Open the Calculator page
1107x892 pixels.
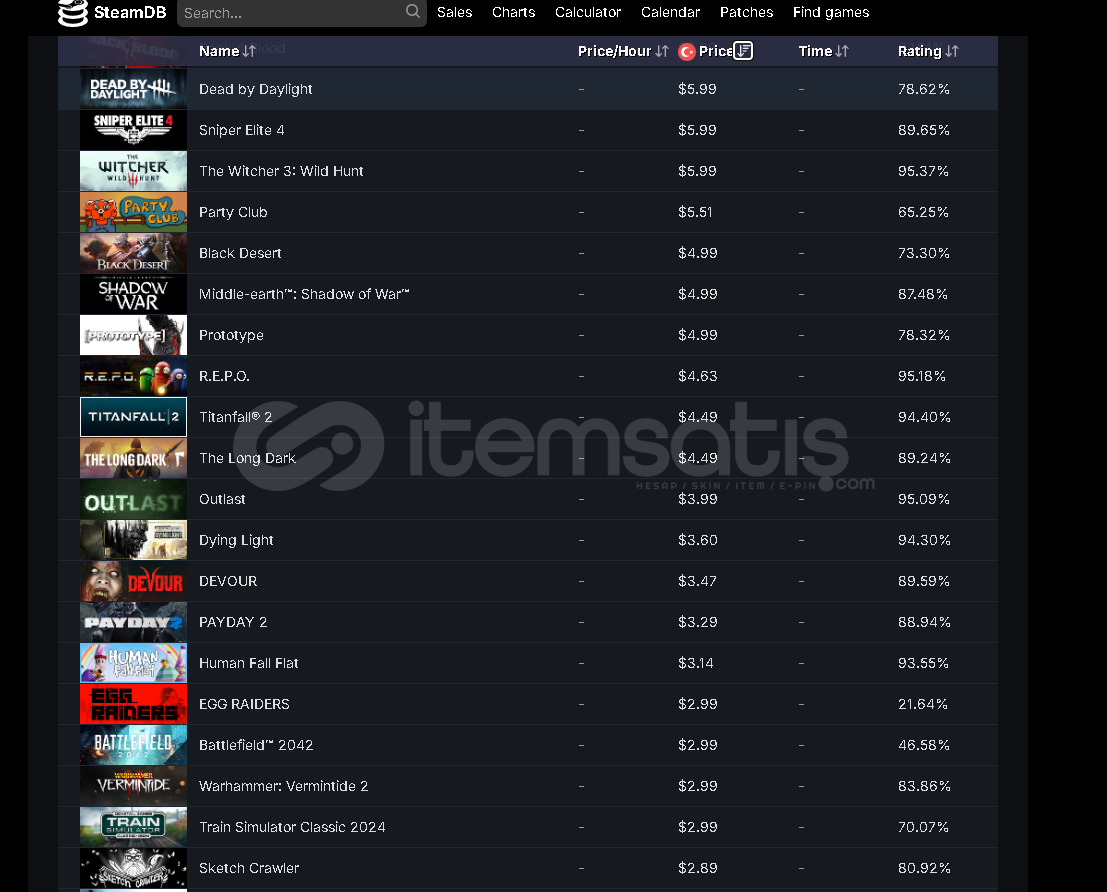588,12
